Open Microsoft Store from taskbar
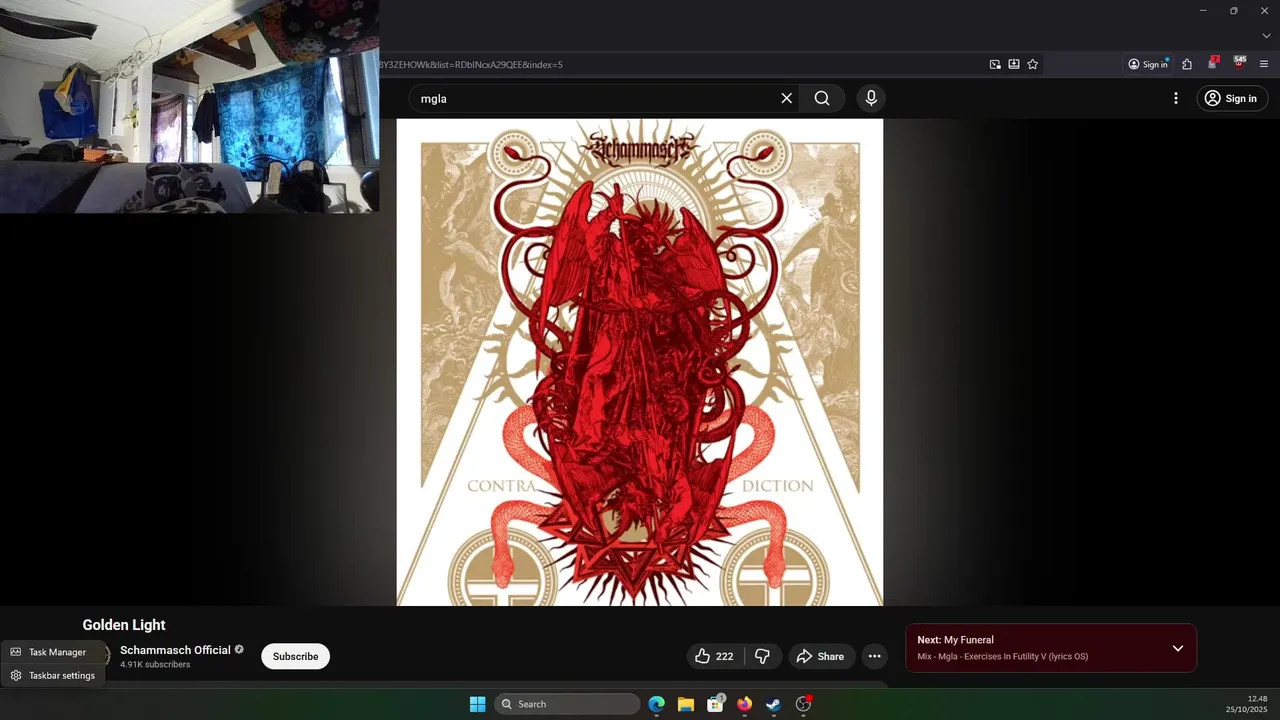This screenshot has width=1280, height=720. coord(715,704)
